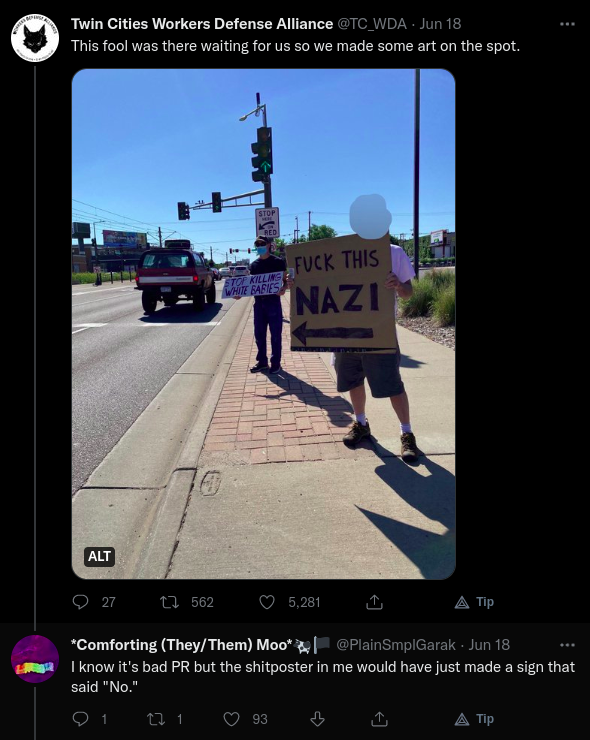Reply to the Twin Cities Workers Defense Alliance tweet
The image size is (590, 740).
pos(81,602)
